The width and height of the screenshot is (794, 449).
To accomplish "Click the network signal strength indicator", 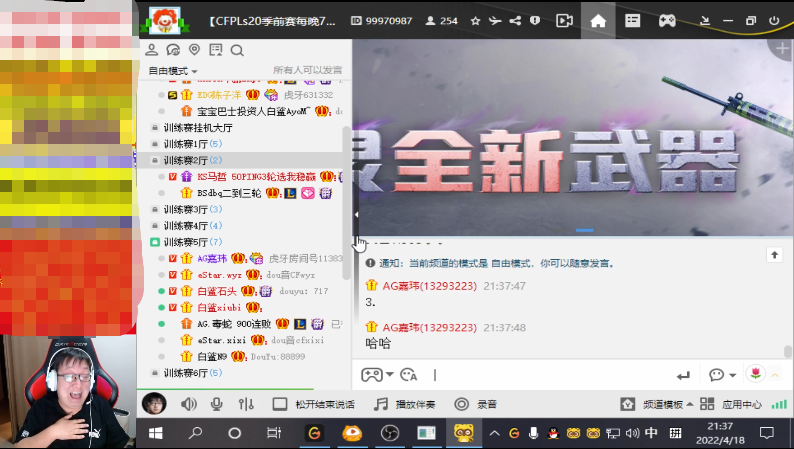I will 779,404.
